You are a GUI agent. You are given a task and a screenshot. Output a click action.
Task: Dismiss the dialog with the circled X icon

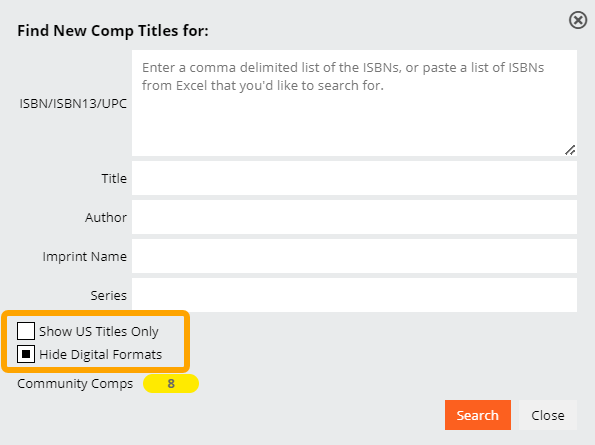click(x=578, y=20)
